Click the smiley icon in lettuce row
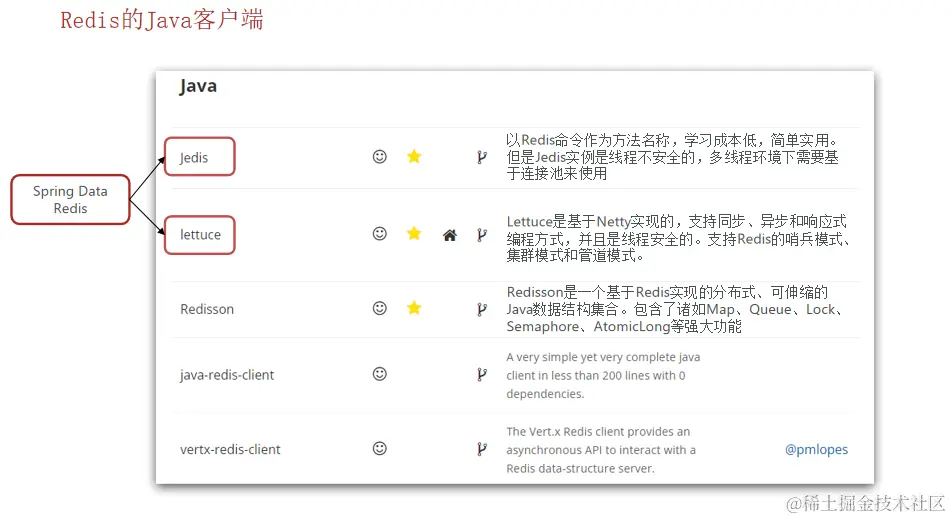952x520 pixels. pyautogui.click(x=379, y=234)
